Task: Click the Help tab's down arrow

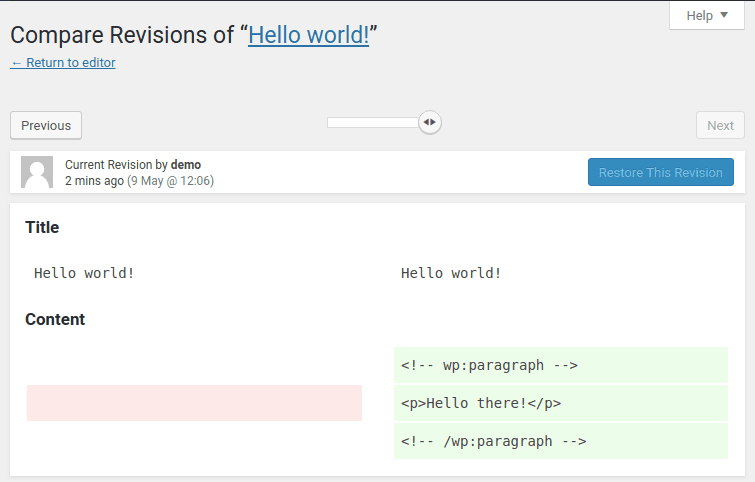Action: coord(724,15)
